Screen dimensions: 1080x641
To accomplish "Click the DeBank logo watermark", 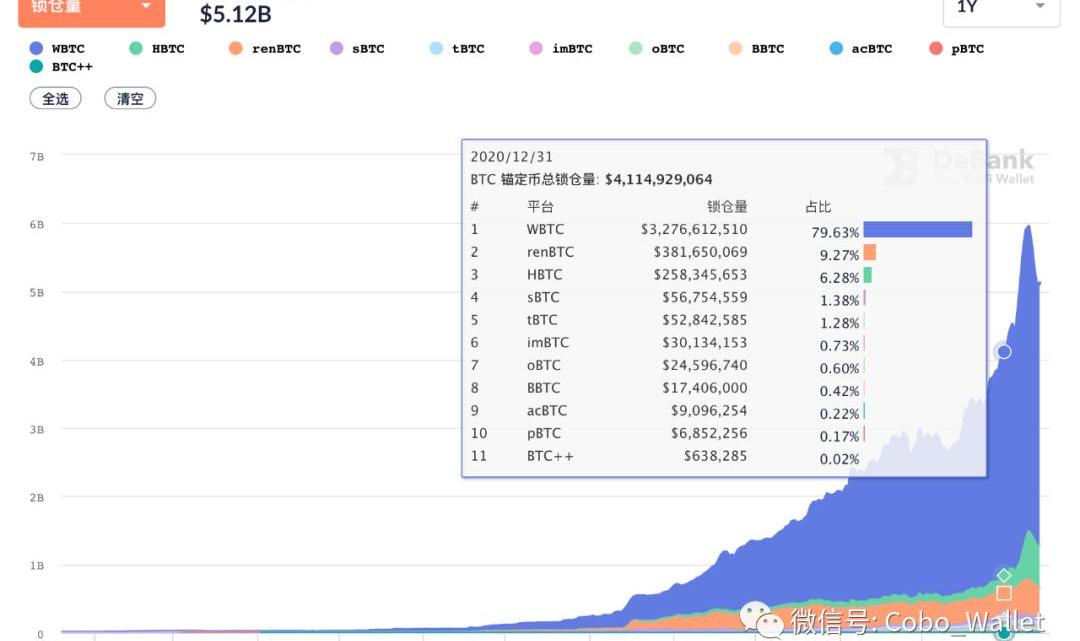I will [x=959, y=167].
